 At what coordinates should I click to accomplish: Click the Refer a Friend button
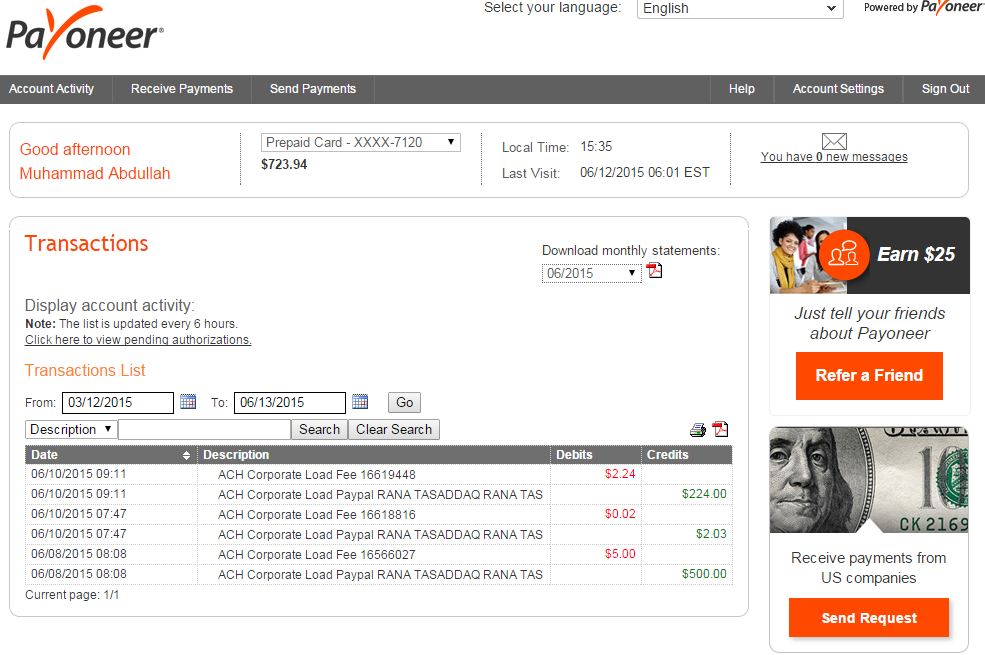coord(869,376)
